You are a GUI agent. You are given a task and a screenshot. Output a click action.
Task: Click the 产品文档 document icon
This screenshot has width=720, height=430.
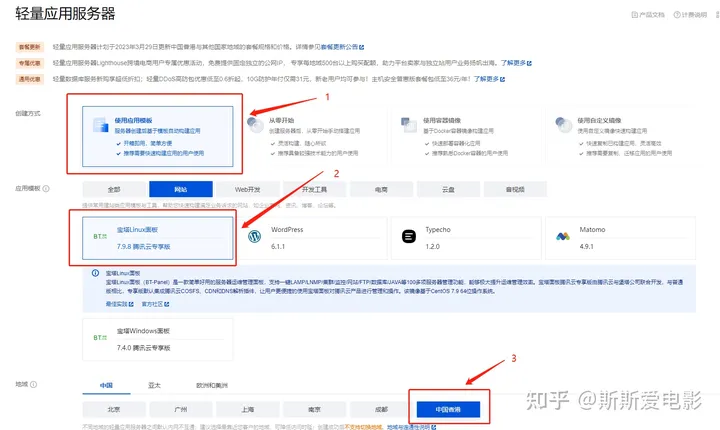[635, 15]
